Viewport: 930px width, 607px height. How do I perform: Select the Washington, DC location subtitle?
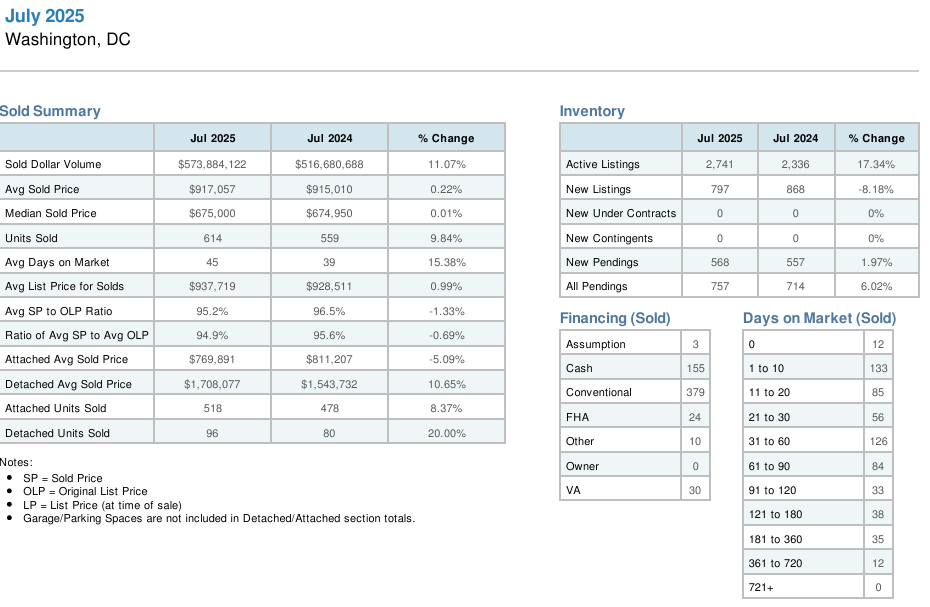pyautogui.click(x=68, y=40)
